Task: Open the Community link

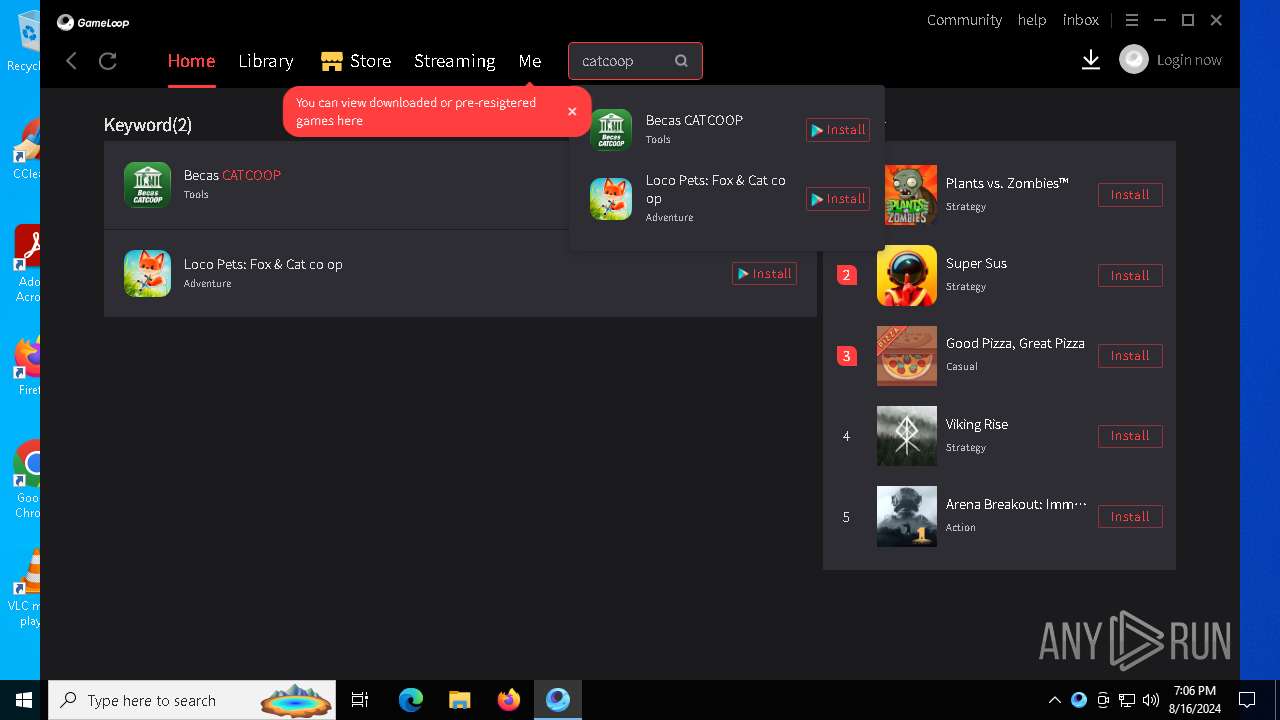Action: tap(964, 20)
